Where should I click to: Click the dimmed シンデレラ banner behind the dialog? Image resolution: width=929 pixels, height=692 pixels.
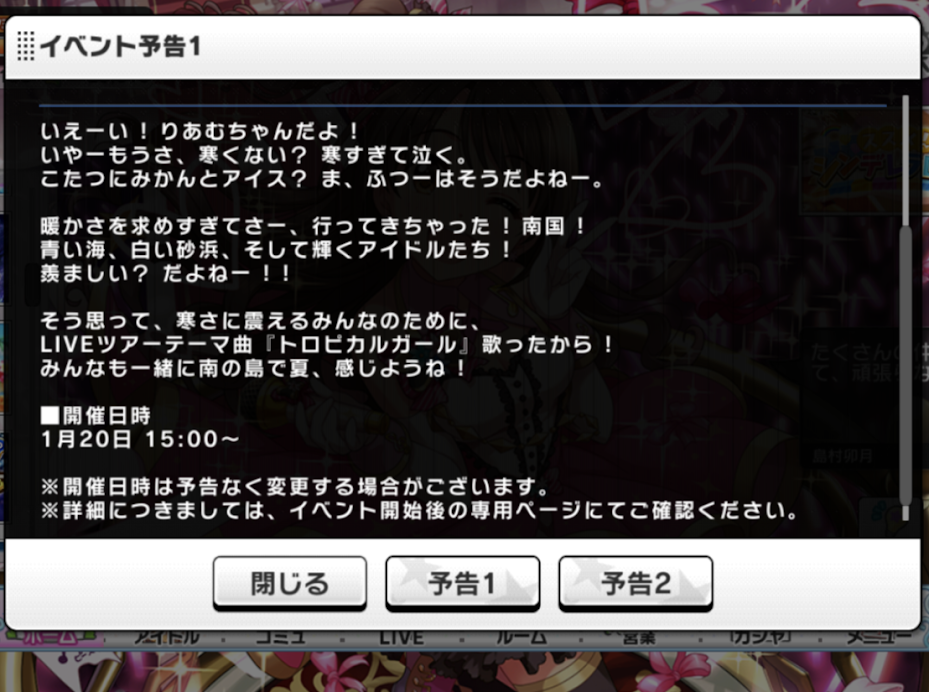pyautogui.click(x=859, y=161)
